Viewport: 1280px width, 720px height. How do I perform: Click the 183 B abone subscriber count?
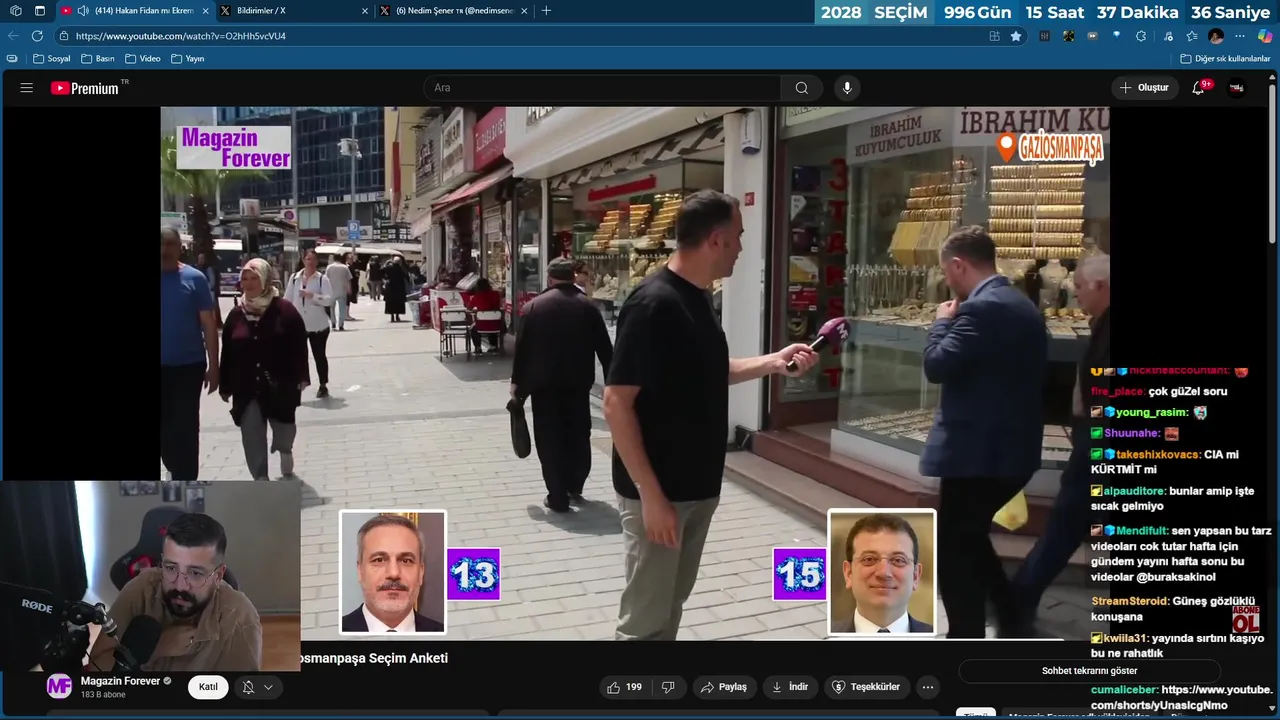[x=103, y=694]
